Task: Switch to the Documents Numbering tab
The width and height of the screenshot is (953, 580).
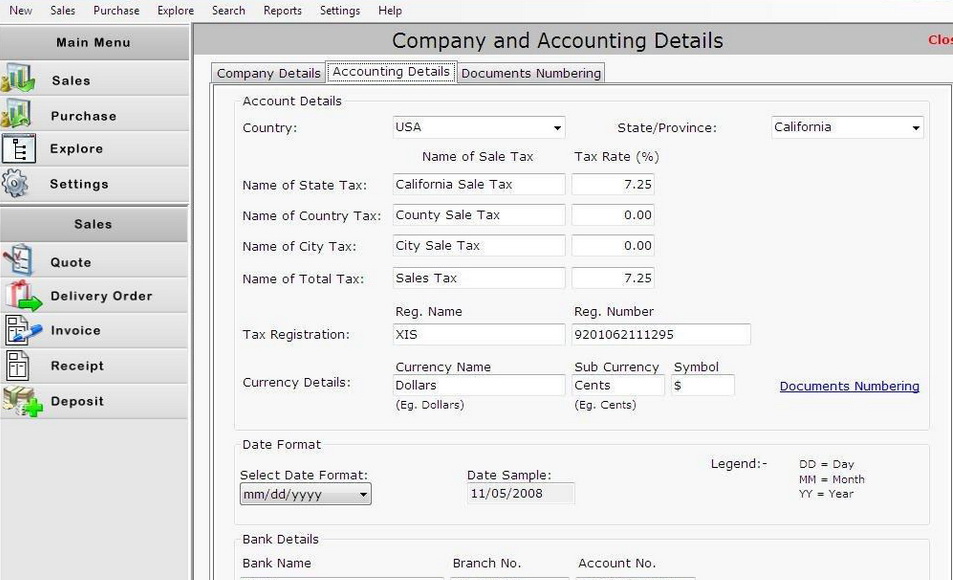Action: coord(531,73)
